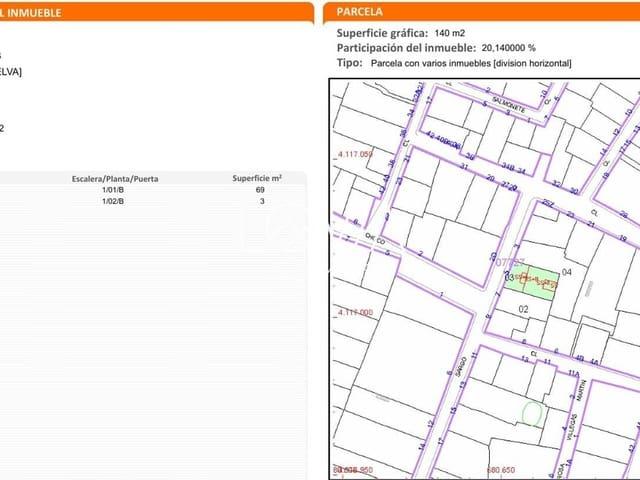Image resolution: width=640 pixels, height=480 pixels.
Task: Select the 'Superficie gráfica:' label
Action: coord(382,33)
